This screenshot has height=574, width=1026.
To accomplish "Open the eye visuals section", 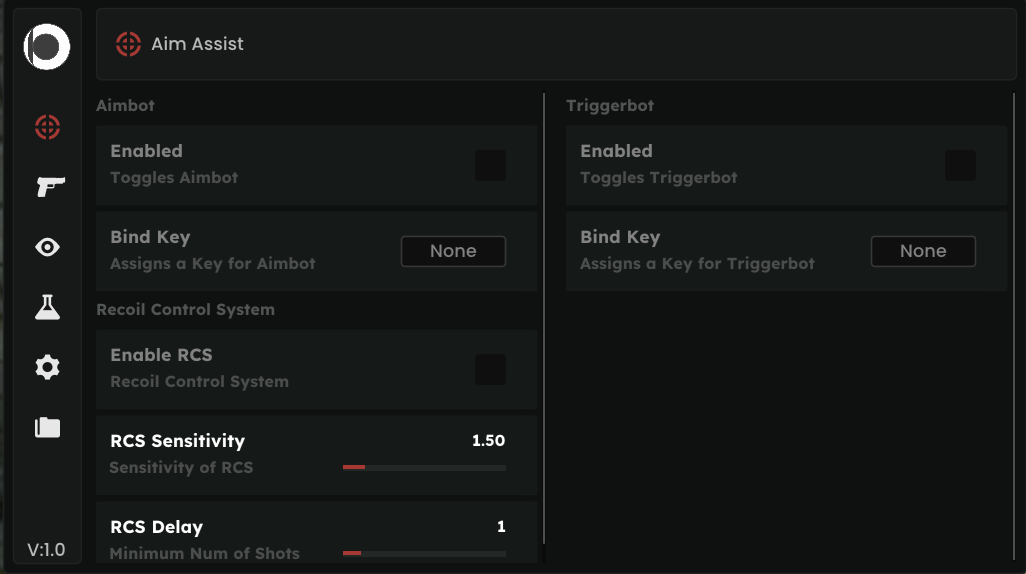I will point(47,247).
